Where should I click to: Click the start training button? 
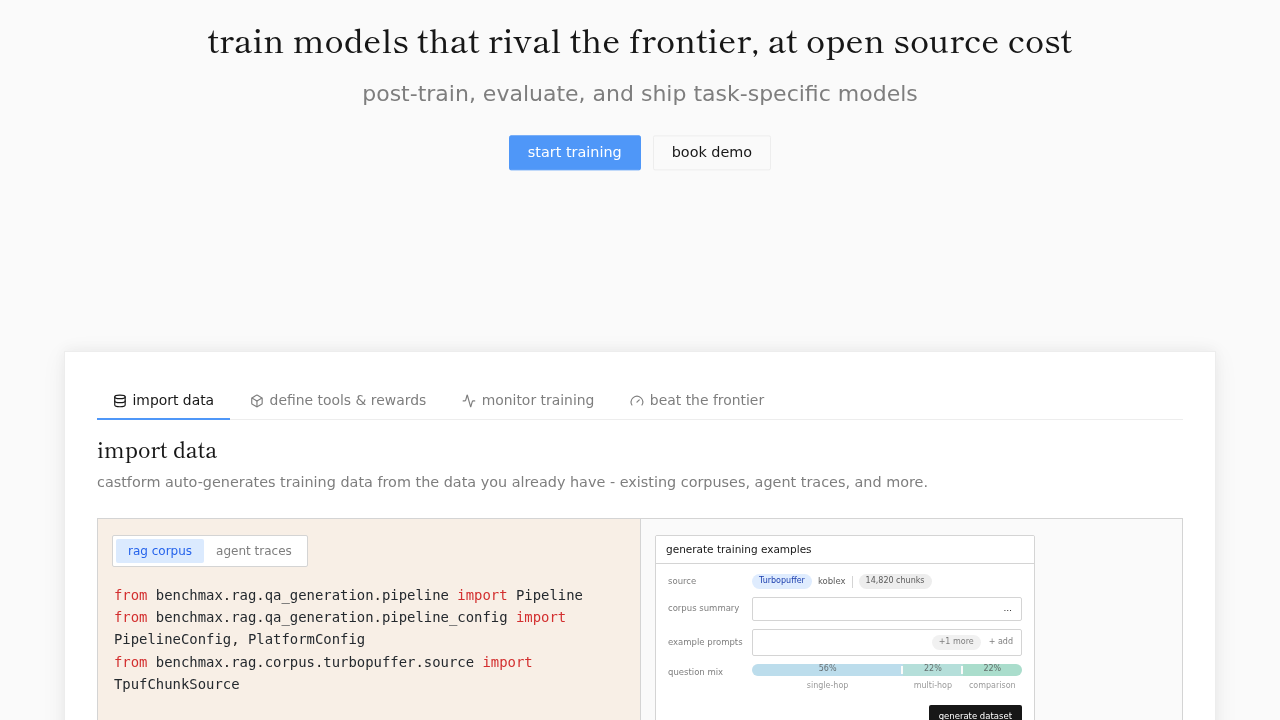(575, 153)
